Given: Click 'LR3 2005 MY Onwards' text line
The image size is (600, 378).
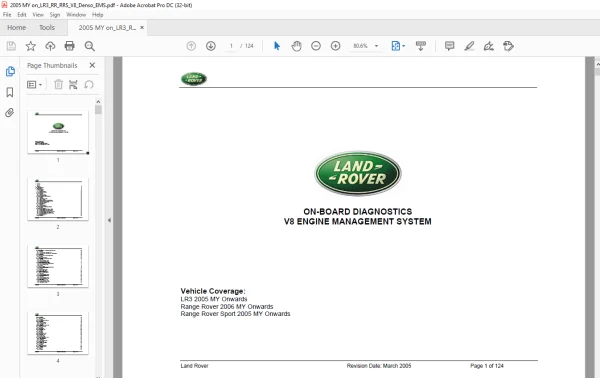Looking at the screenshot, I should (214, 299).
